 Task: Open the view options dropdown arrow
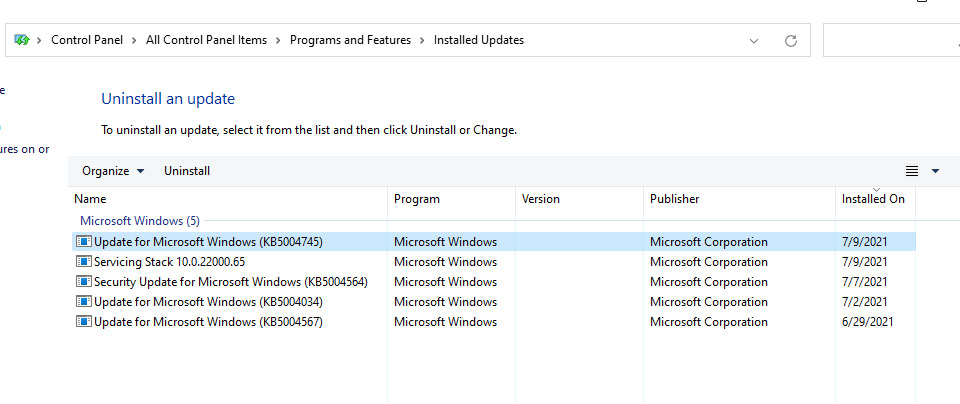click(x=935, y=171)
